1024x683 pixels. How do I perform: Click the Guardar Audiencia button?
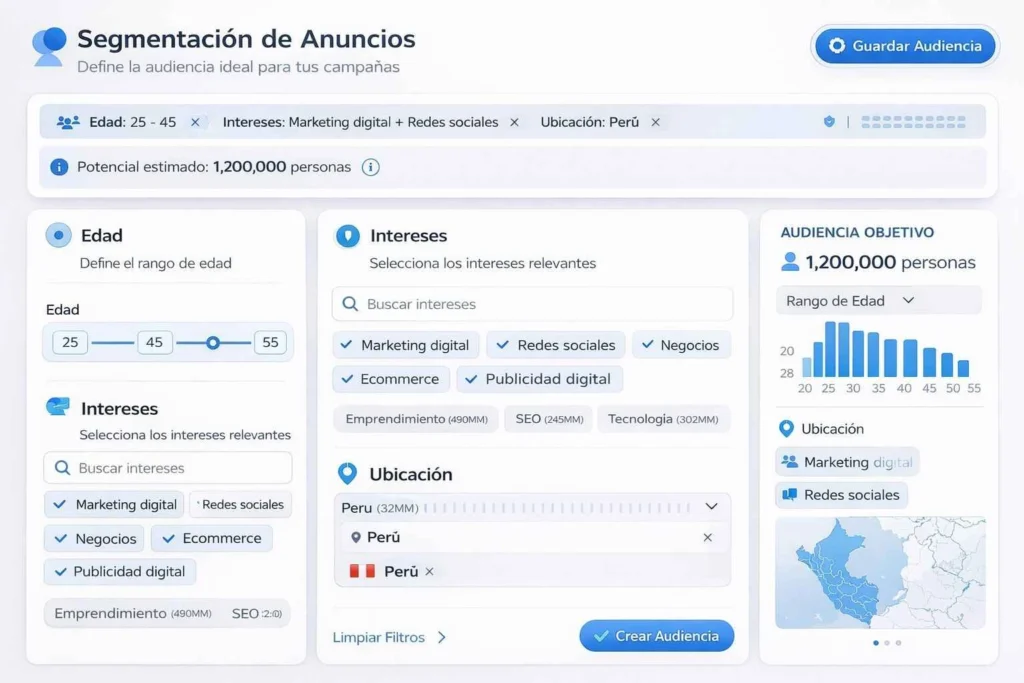coord(904,46)
